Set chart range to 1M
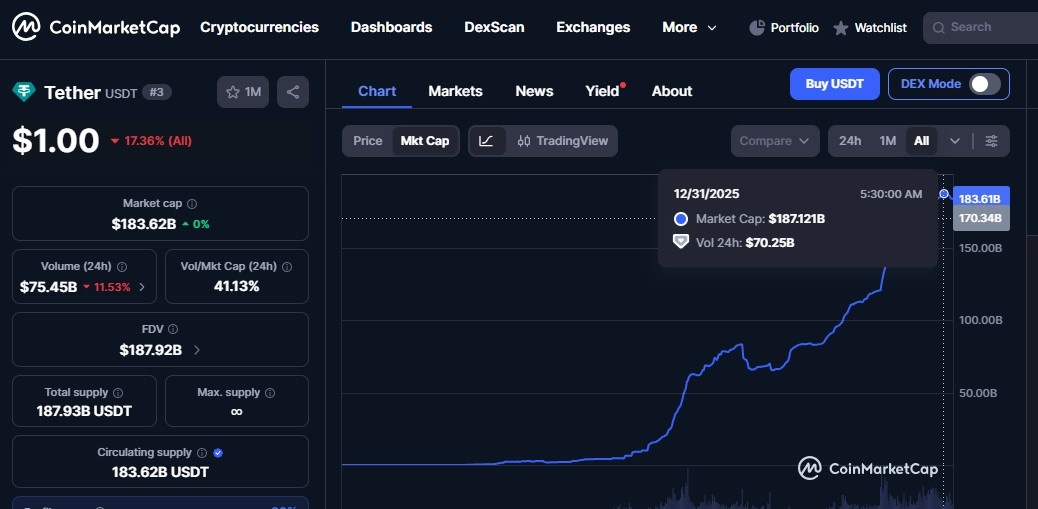 point(888,141)
